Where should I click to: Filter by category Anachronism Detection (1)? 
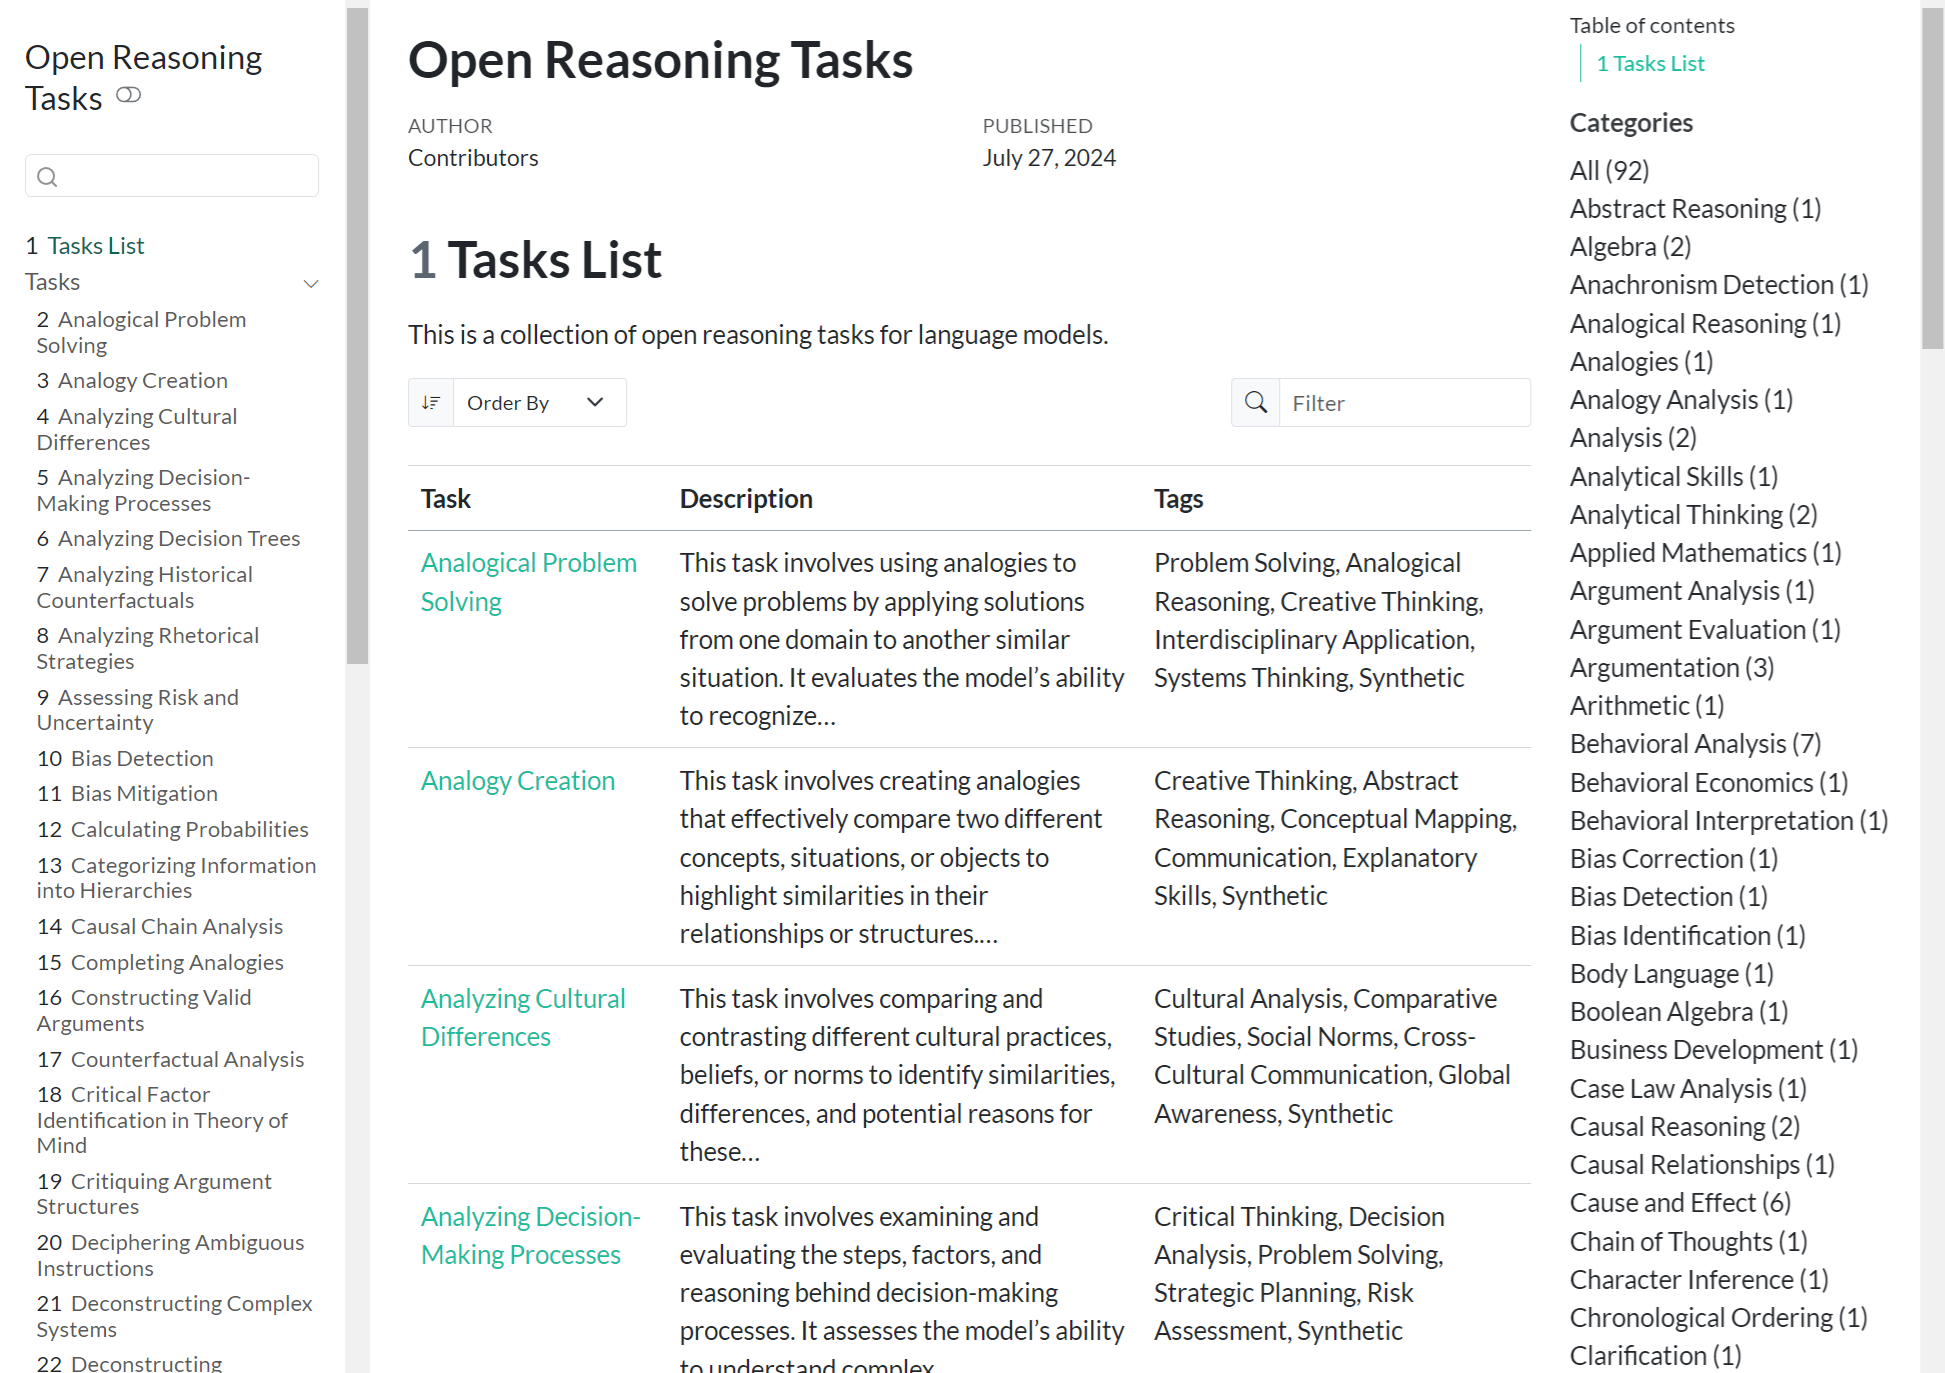1719,284
